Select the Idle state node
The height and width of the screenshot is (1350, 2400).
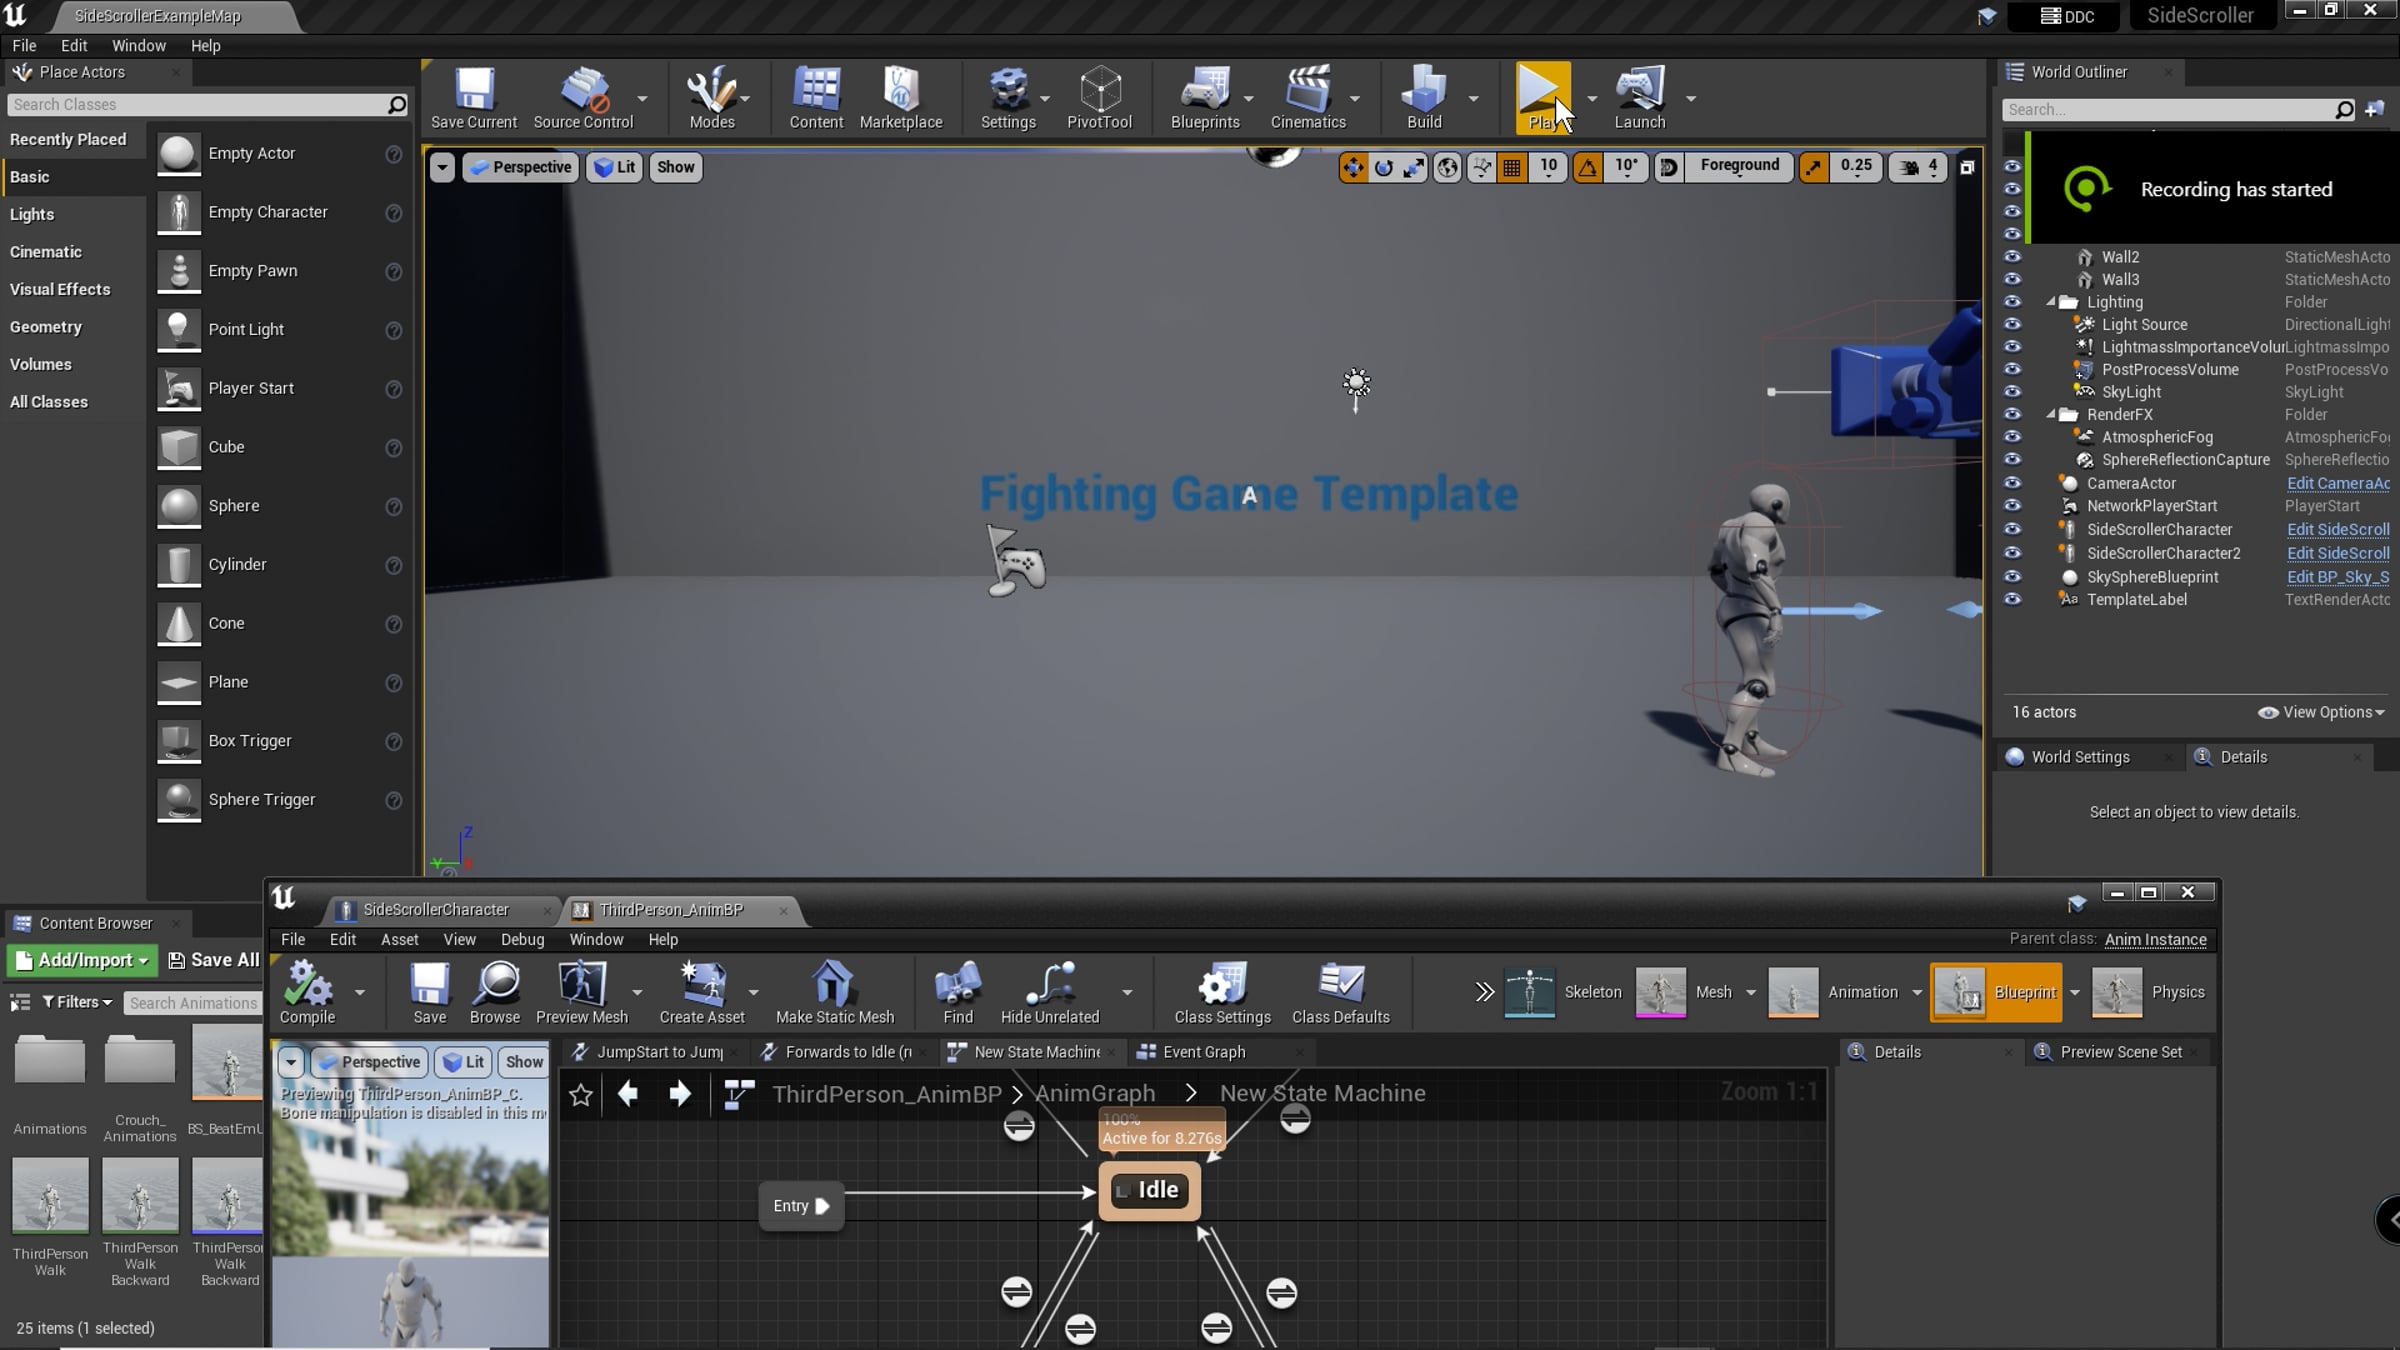1149,1190
